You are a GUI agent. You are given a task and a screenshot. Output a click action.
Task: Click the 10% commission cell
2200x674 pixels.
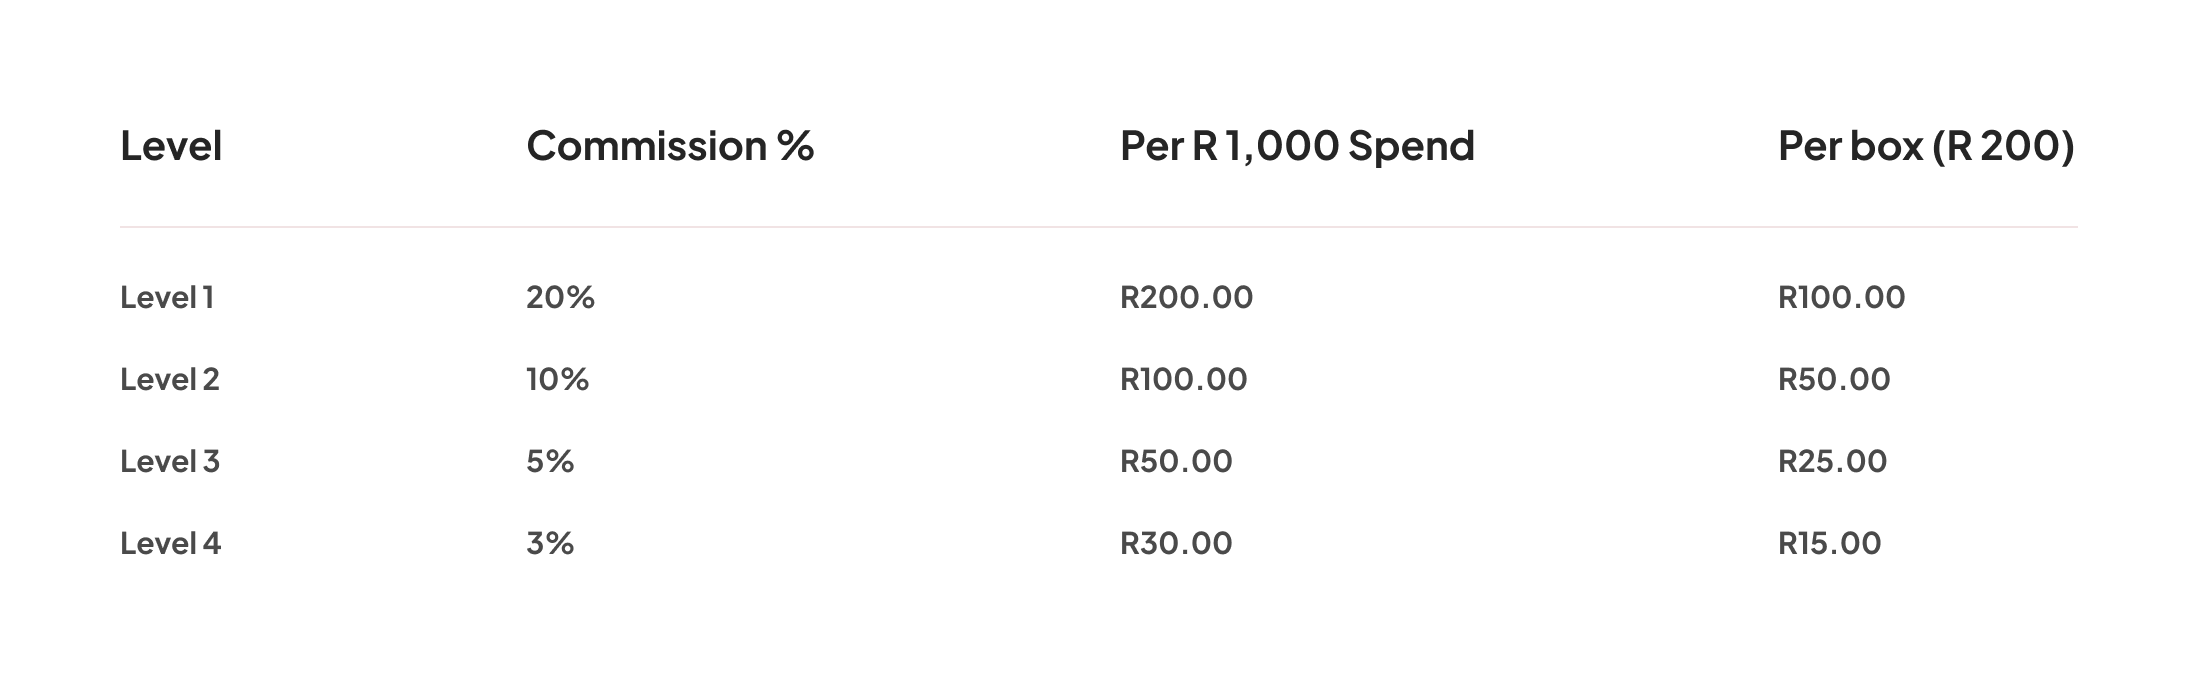click(558, 379)
